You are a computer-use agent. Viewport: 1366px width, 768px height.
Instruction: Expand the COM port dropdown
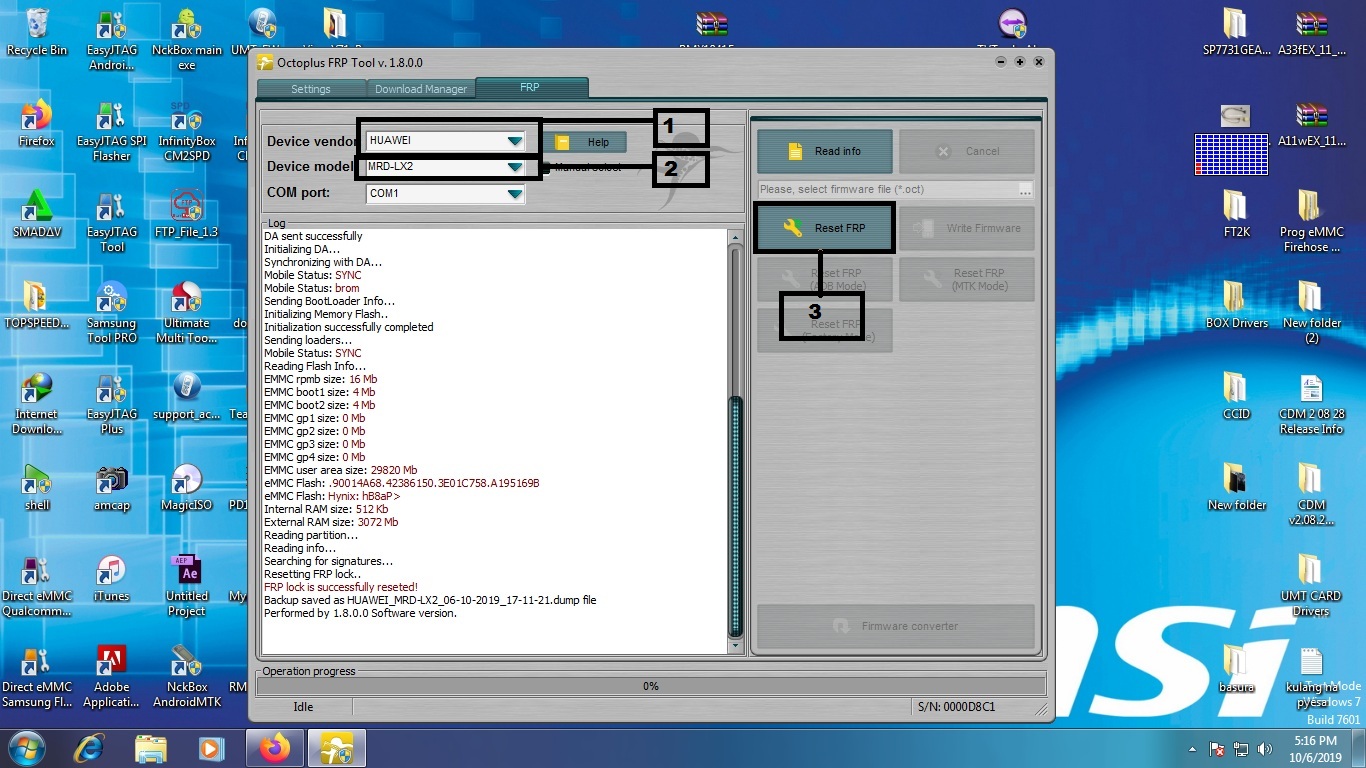514,193
